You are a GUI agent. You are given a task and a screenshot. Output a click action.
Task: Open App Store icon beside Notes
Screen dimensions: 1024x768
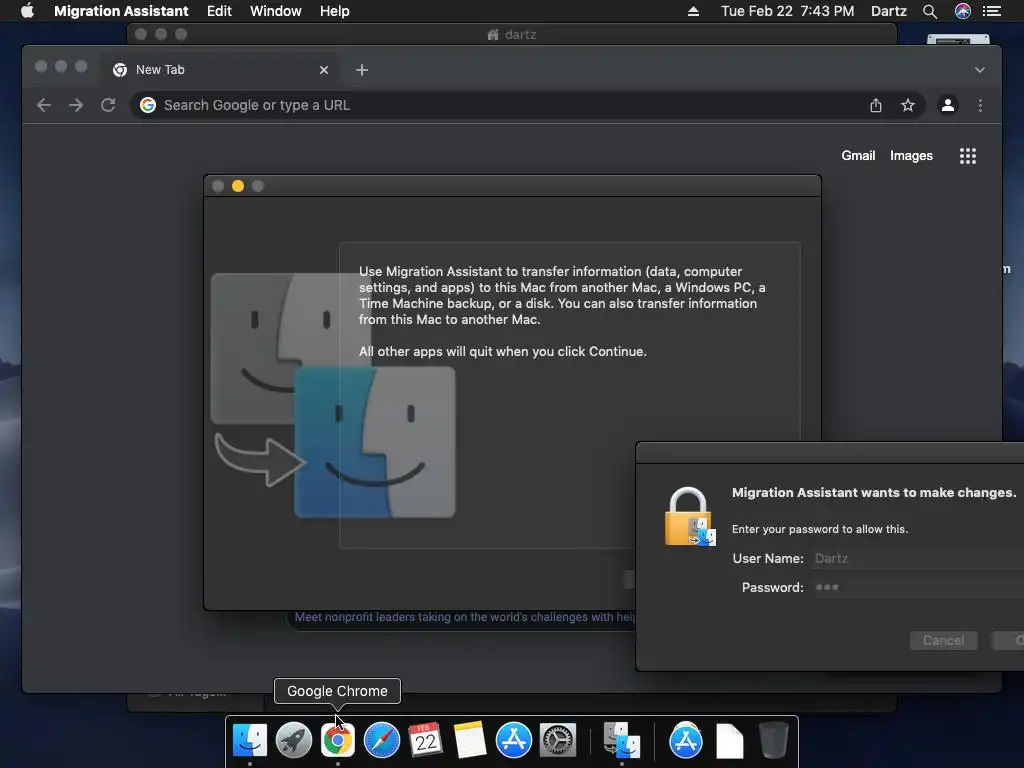pyautogui.click(x=513, y=741)
